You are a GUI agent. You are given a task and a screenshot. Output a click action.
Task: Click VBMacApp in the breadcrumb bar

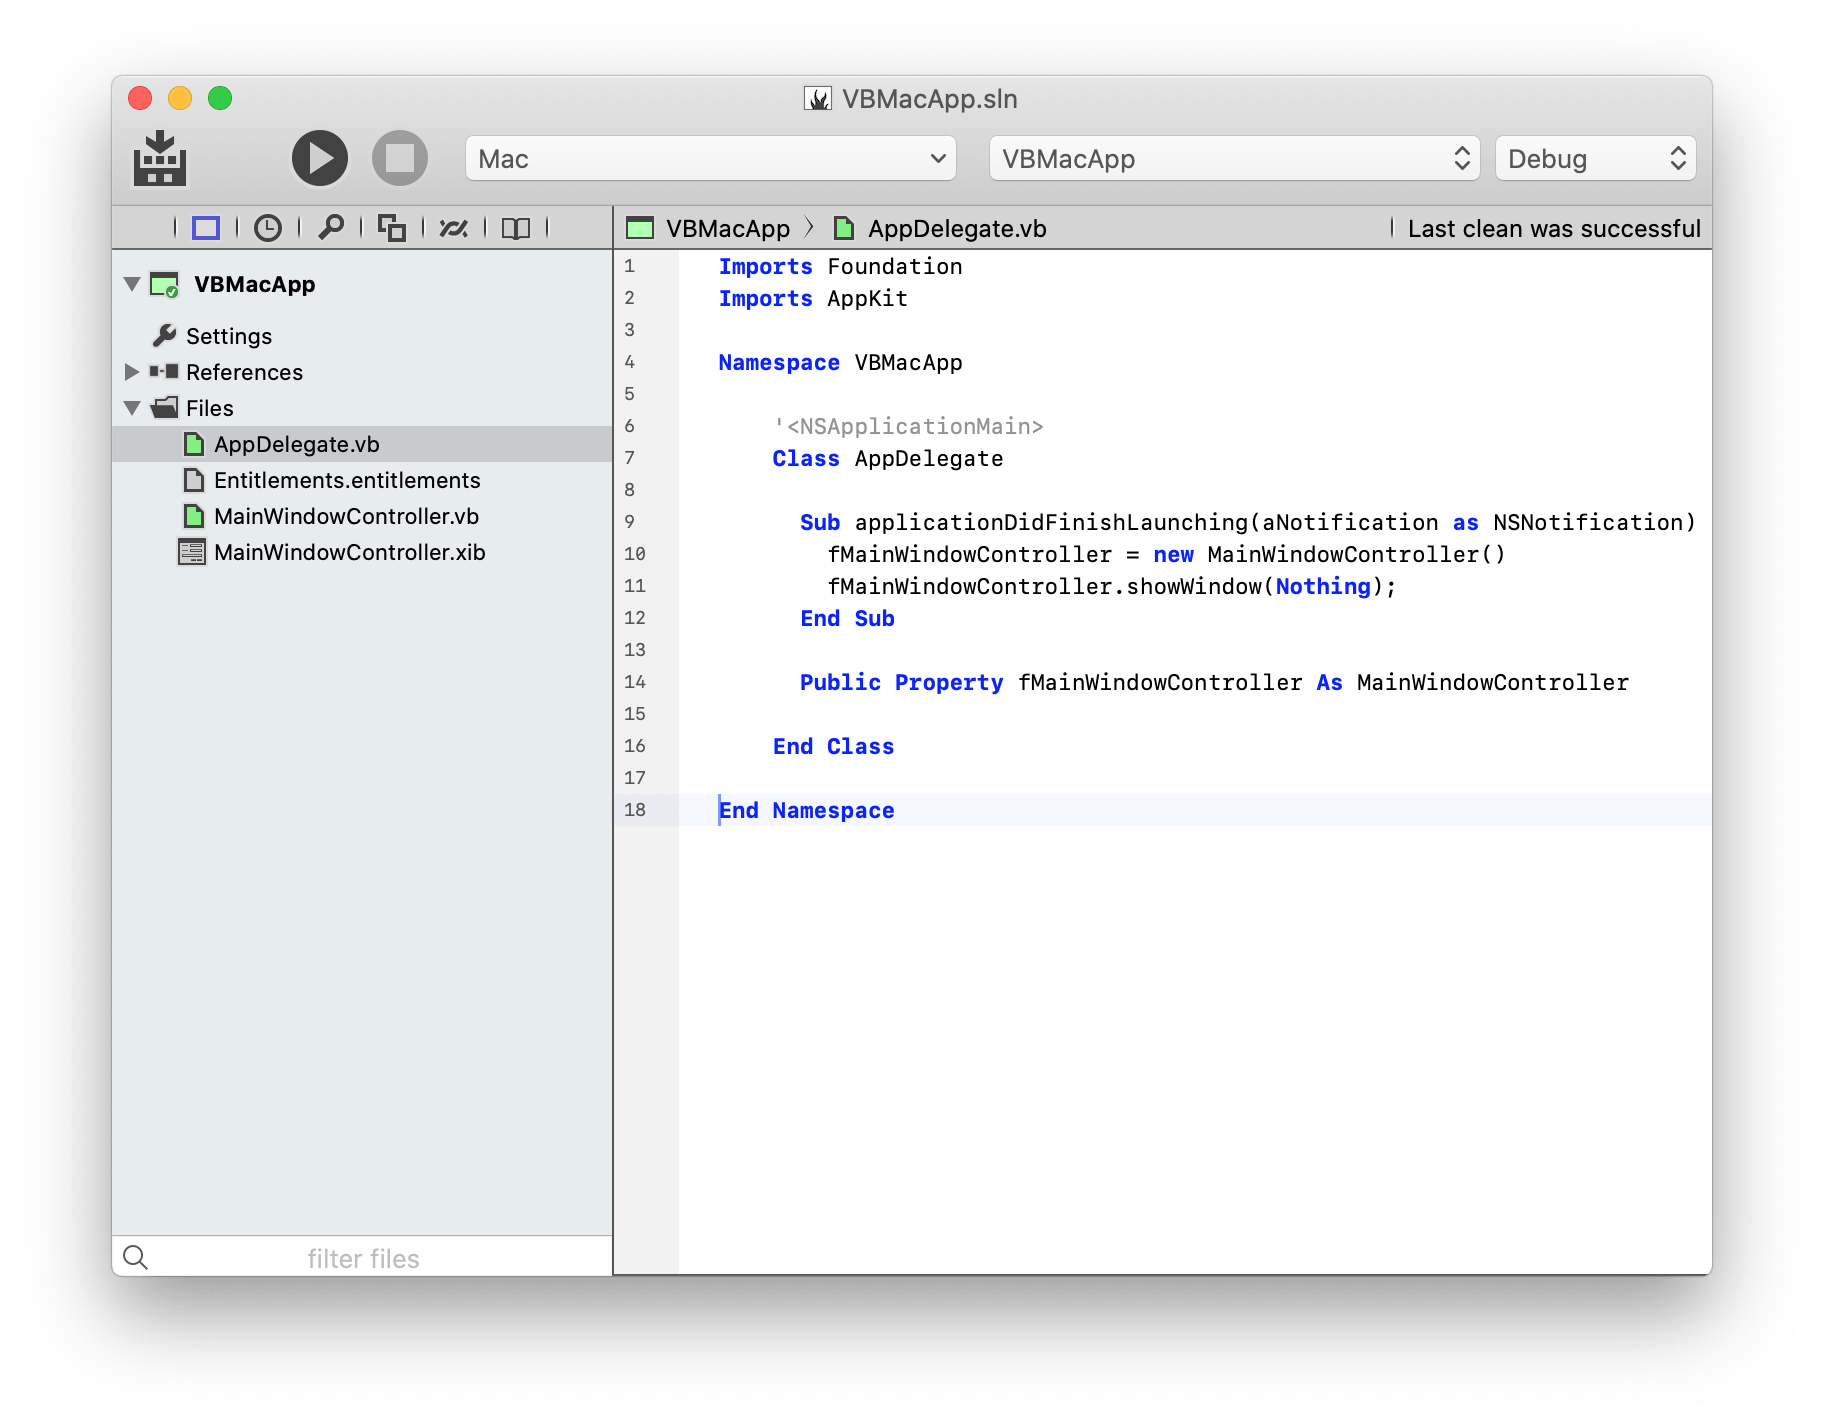pyautogui.click(x=728, y=229)
